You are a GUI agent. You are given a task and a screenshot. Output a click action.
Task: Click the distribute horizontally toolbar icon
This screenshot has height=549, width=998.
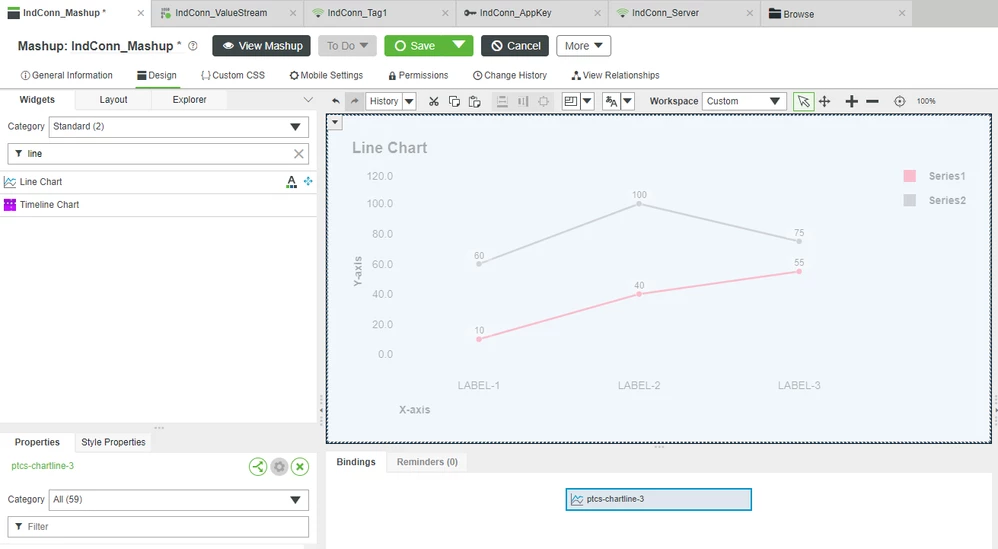point(523,101)
